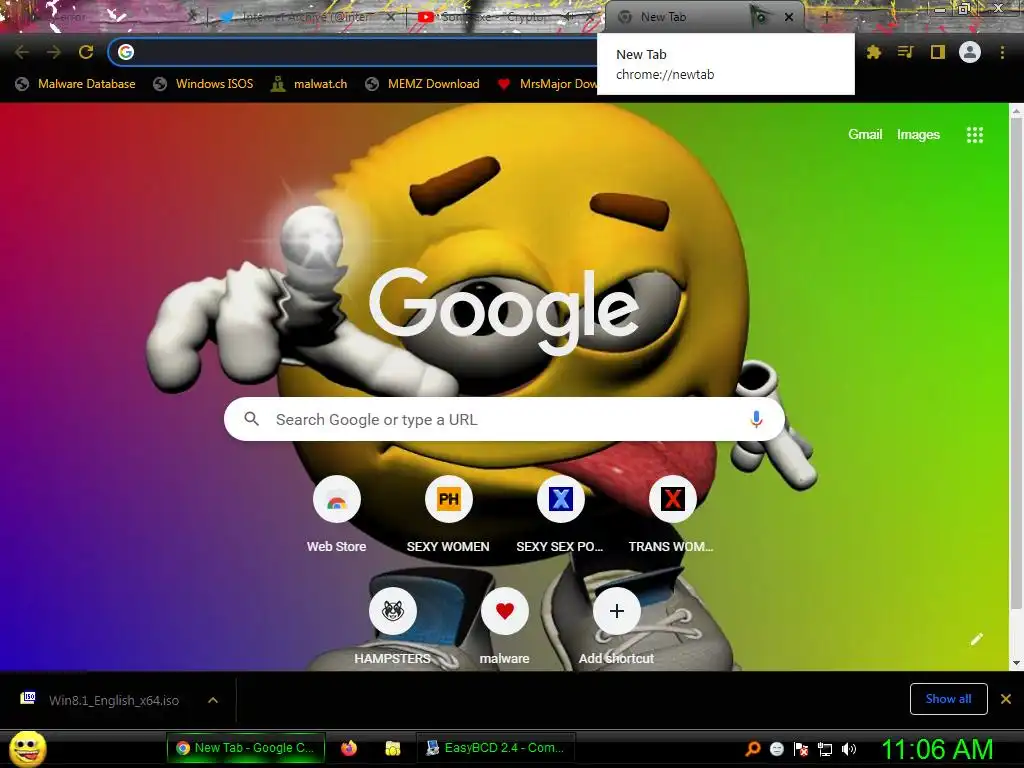
Task: Open the Chrome profile avatar
Action: point(970,52)
